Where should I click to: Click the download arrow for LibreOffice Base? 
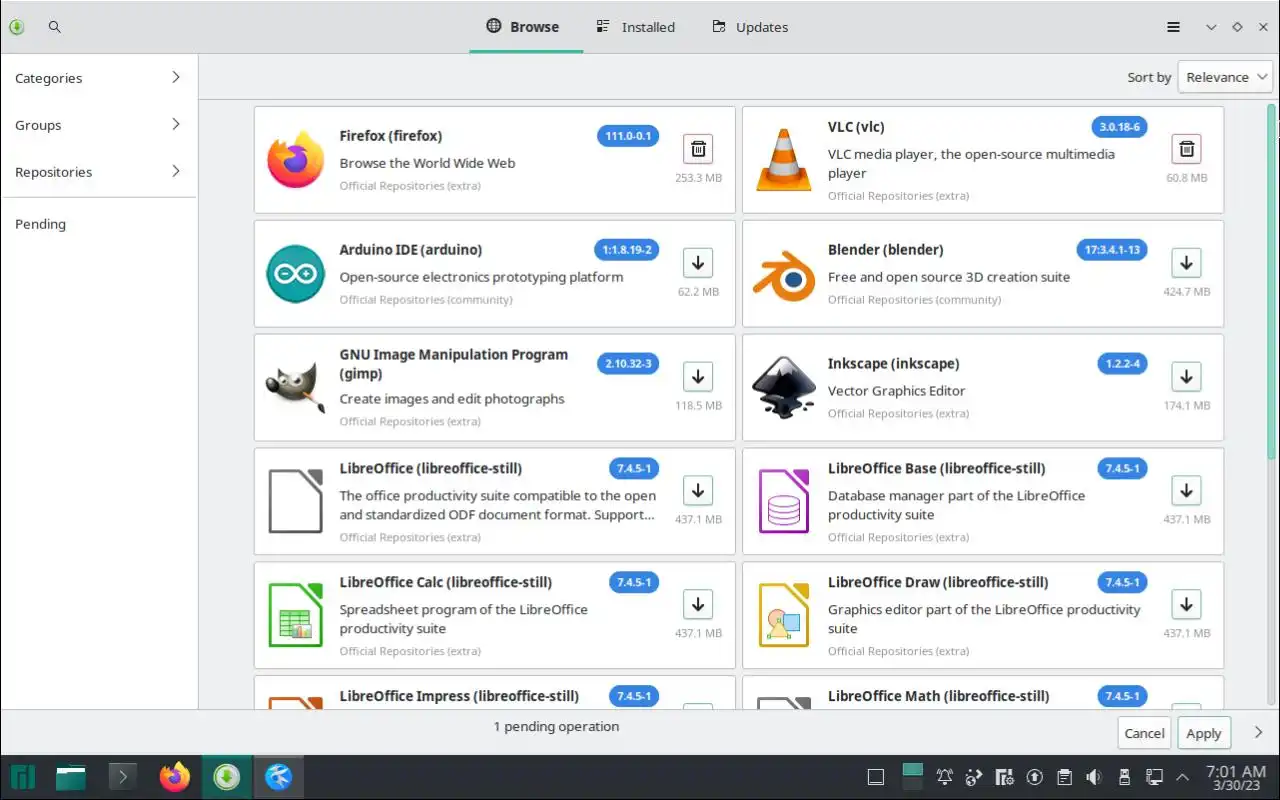(1186, 491)
